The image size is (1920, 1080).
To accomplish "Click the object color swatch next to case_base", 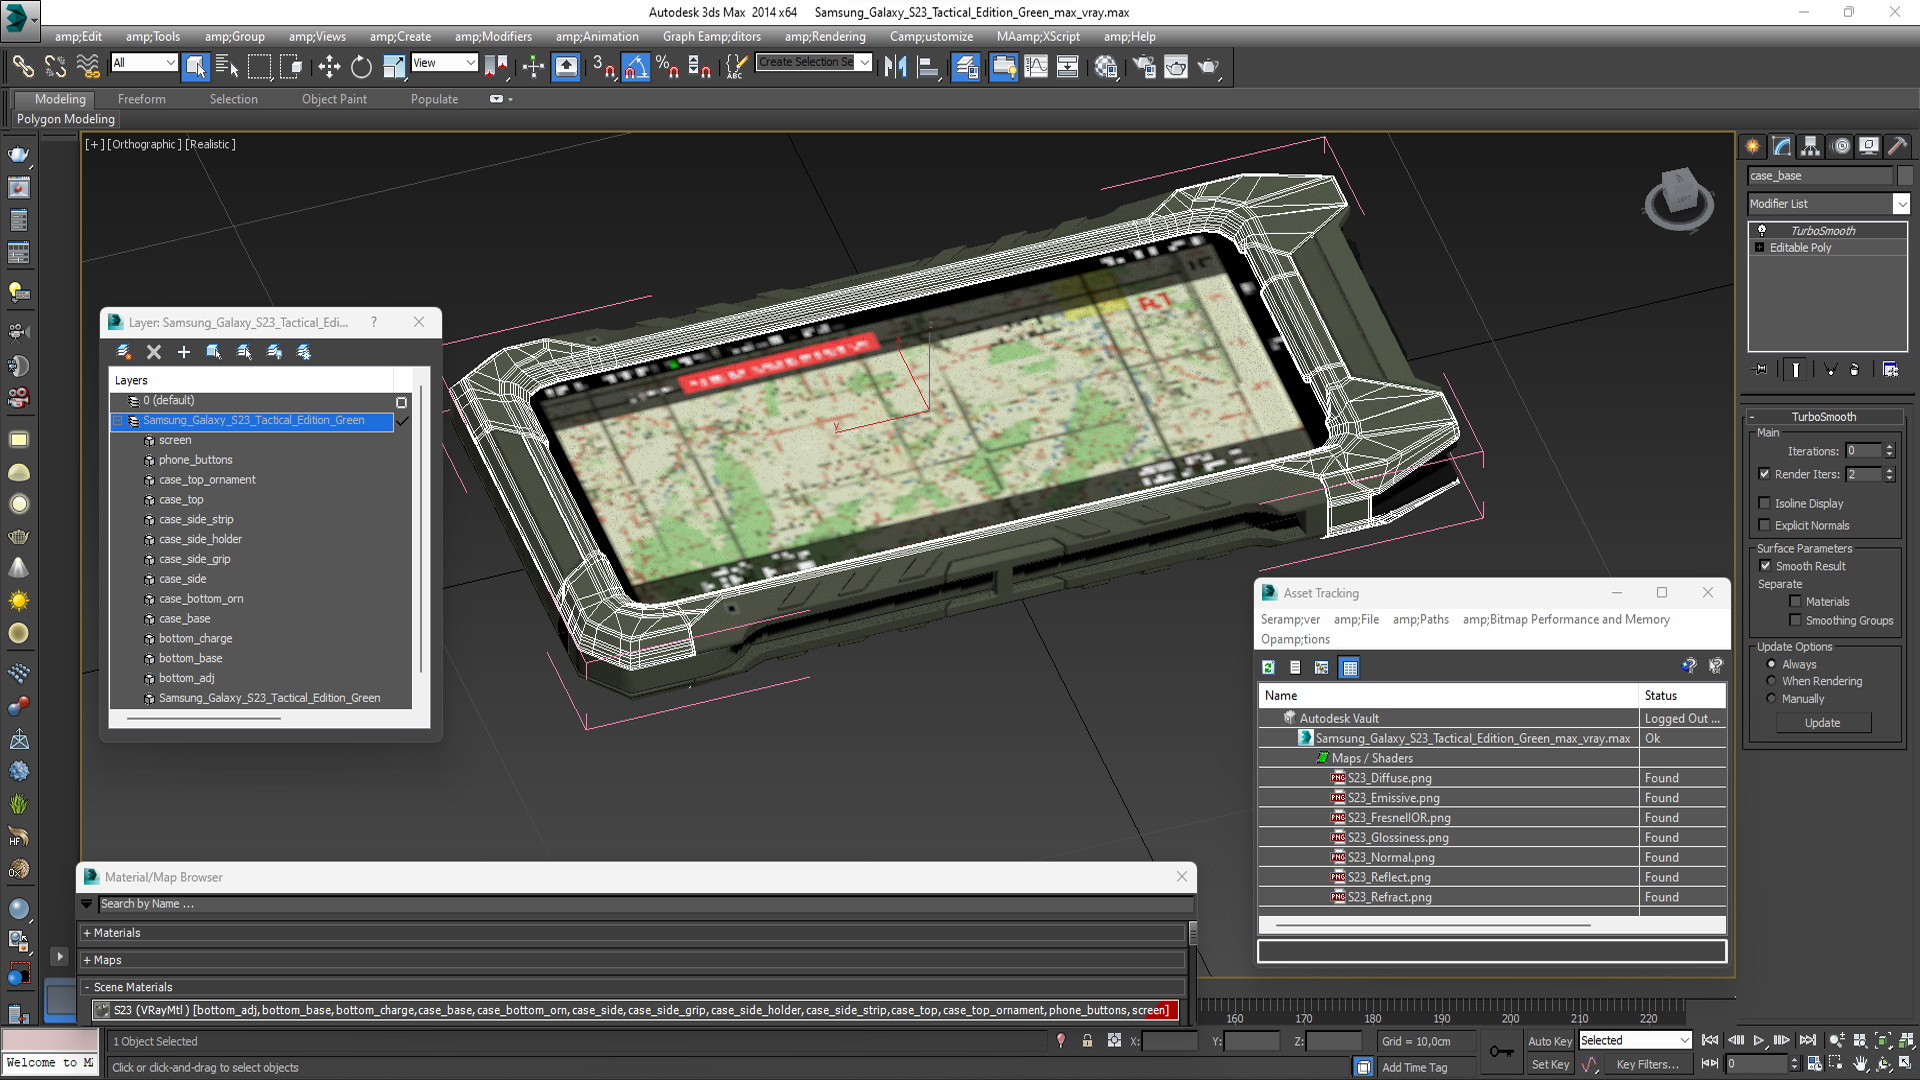I will 1904,175.
